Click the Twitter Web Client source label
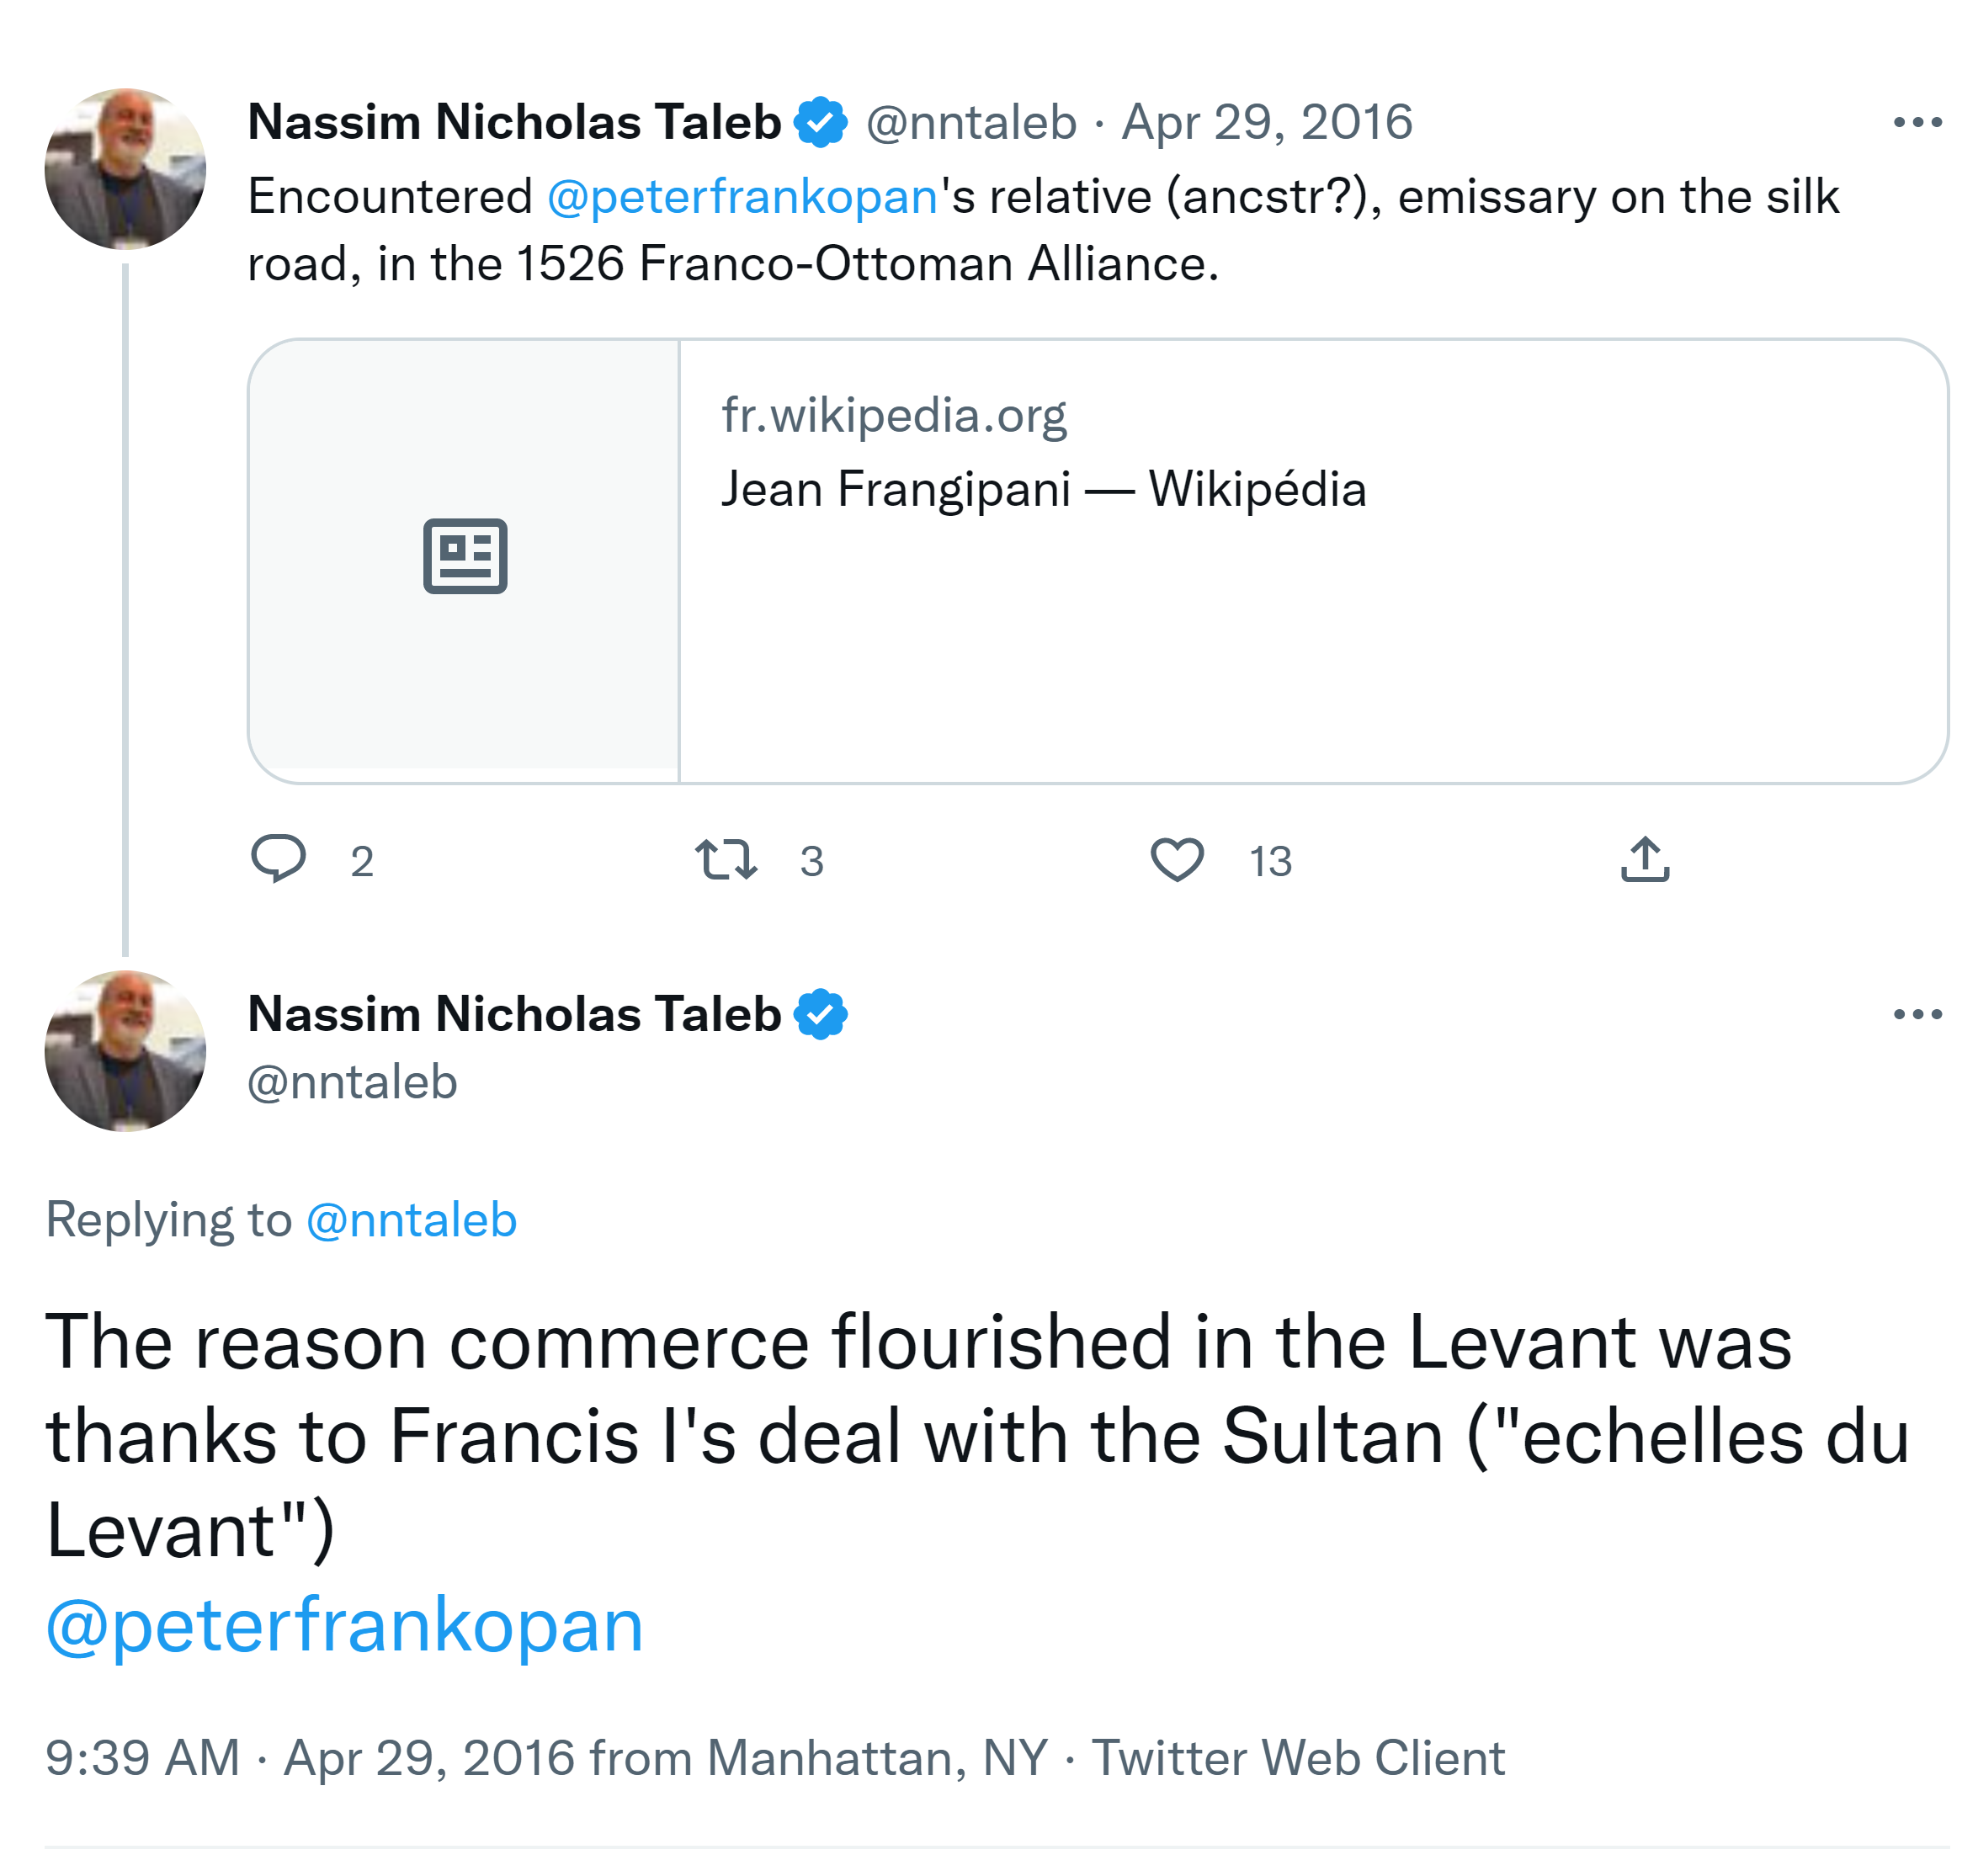The width and height of the screenshot is (1978, 1876). [x=1297, y=1758]
